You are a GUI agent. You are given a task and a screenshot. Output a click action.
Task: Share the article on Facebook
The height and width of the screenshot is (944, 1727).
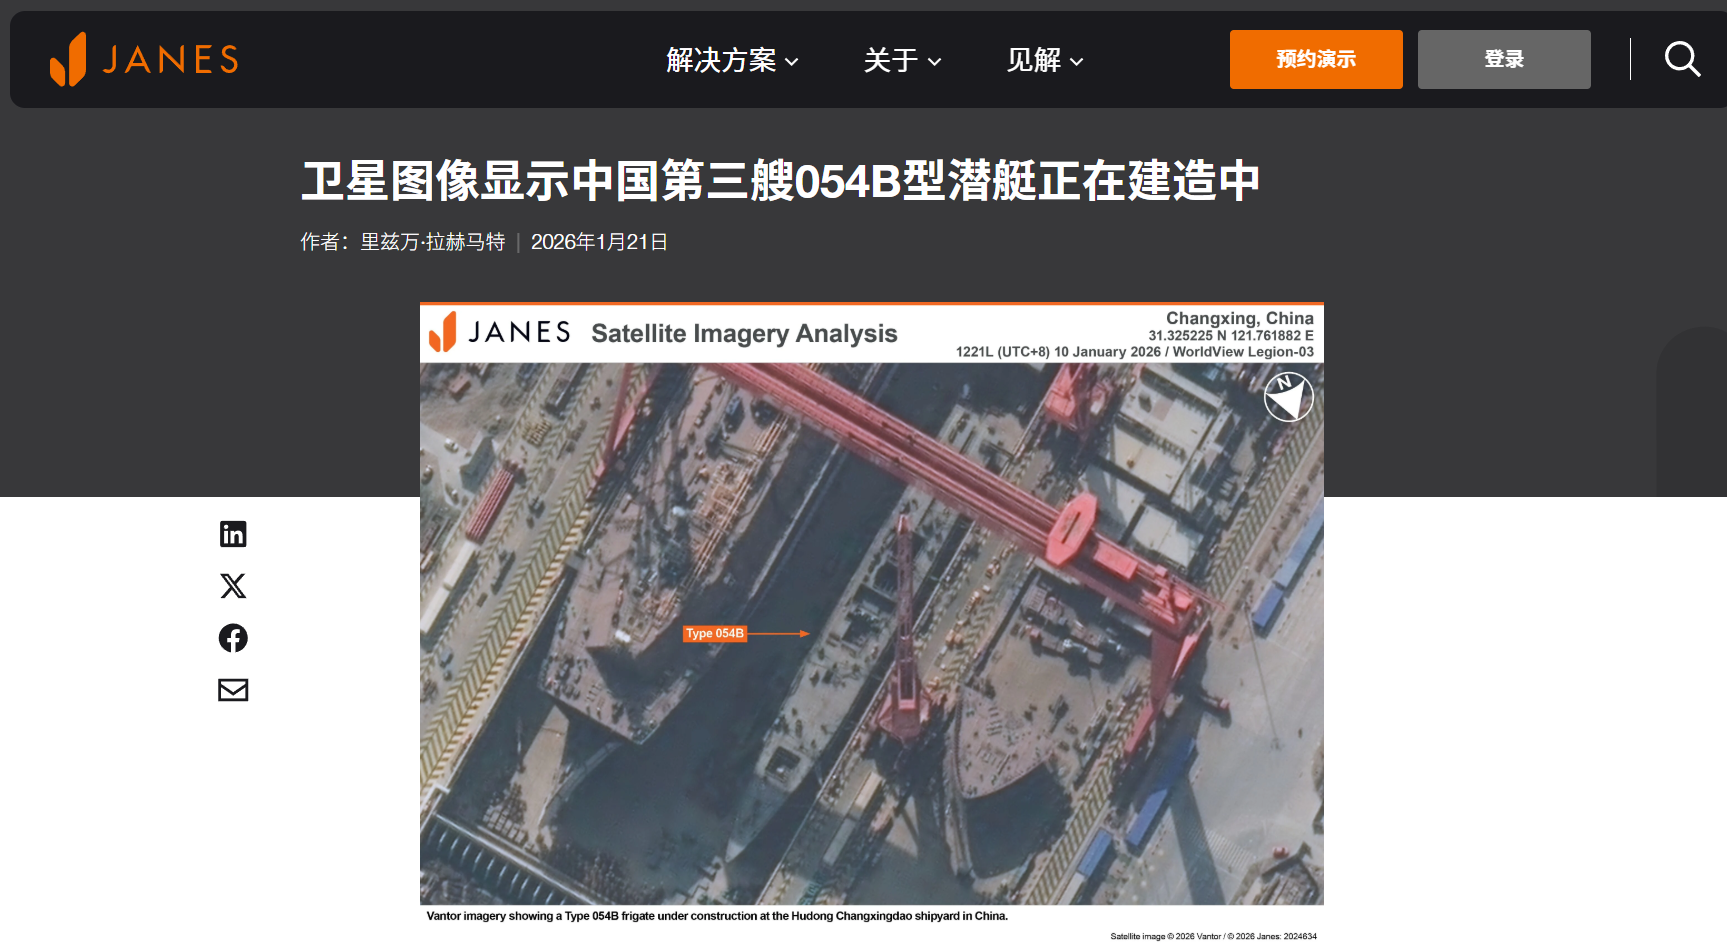coord(233,638)
